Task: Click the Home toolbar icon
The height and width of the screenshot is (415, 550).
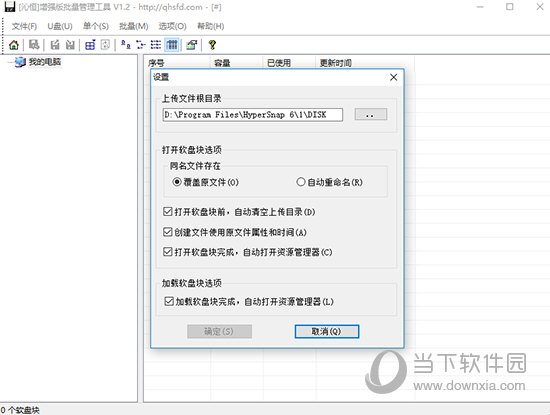Action: [14, 45]
